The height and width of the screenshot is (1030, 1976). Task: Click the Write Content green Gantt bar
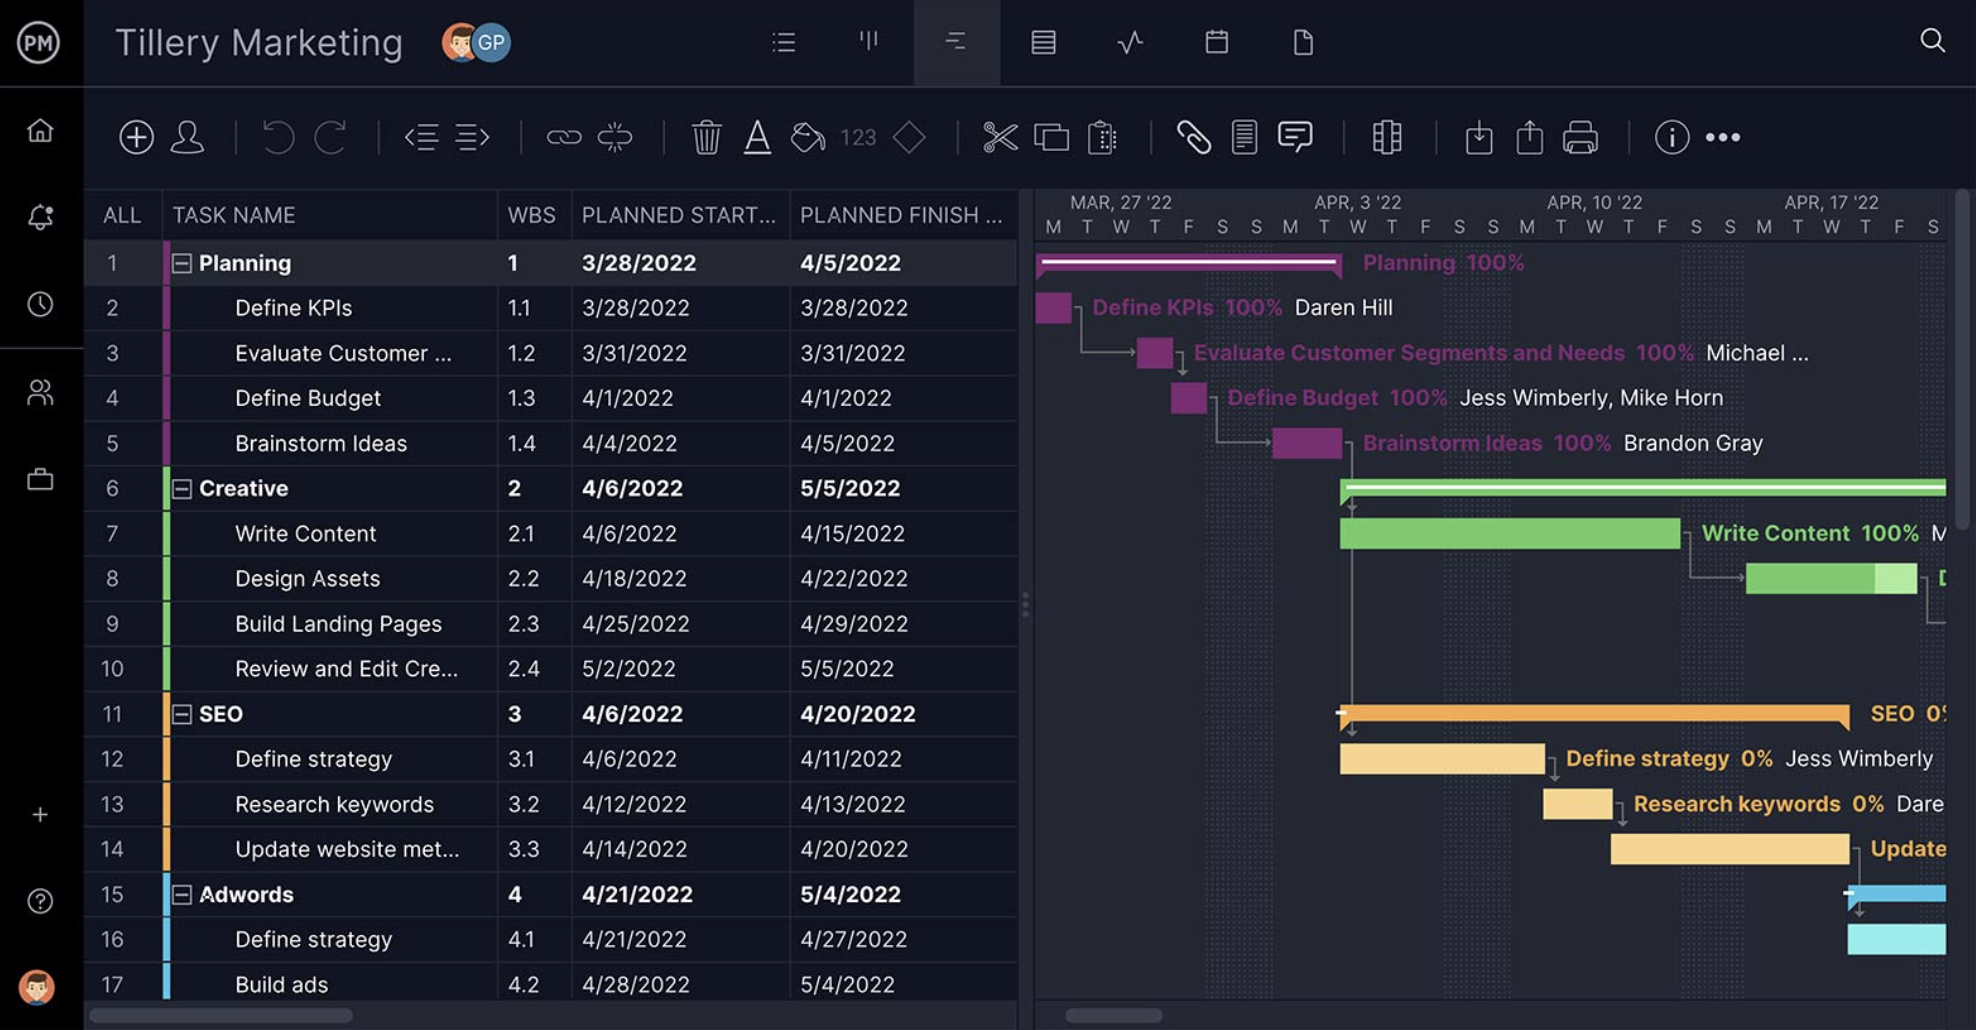pyautogui.click(x=1509, y=534)
